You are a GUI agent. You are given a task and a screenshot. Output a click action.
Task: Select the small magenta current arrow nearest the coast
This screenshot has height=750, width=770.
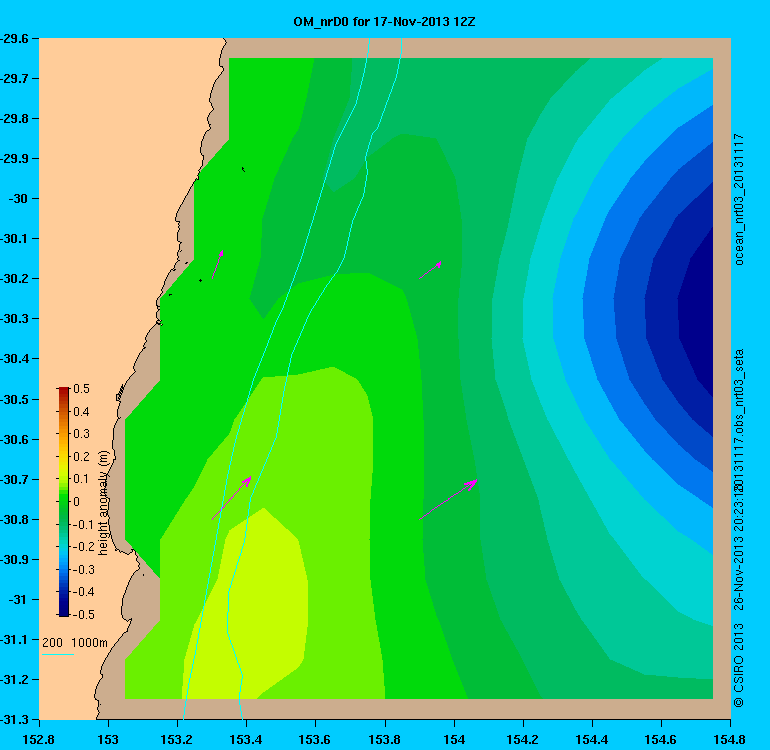click(218, 264)
